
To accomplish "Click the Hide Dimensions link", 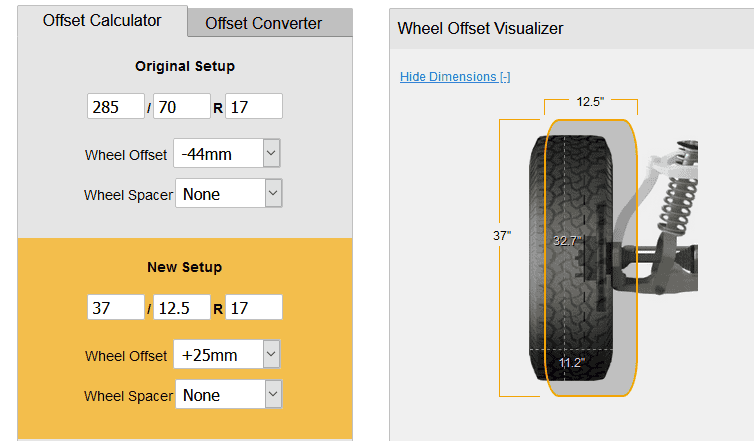I will [x=455, y=76].
